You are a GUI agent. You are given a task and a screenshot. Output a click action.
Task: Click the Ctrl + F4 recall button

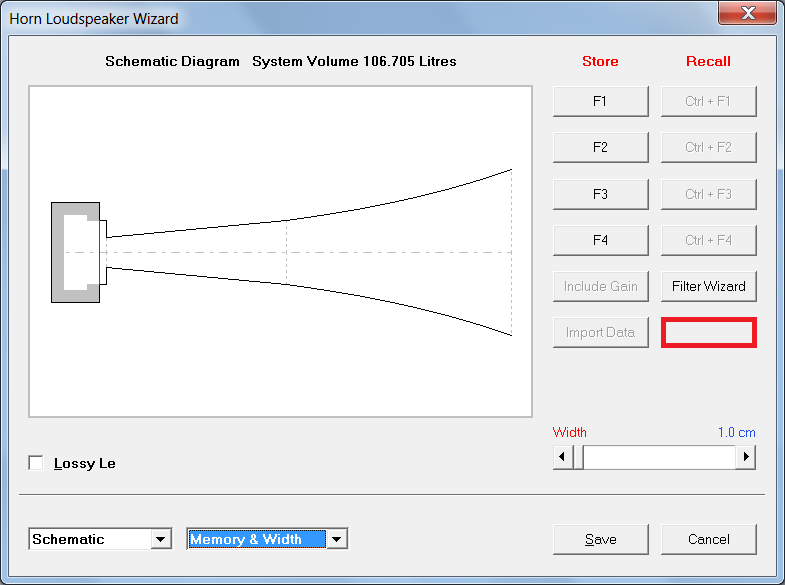[708, 240]
